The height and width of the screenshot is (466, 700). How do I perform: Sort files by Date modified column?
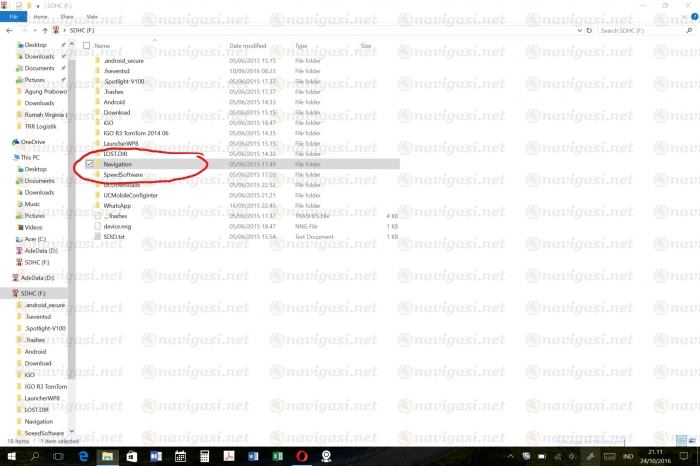(248, 46)
